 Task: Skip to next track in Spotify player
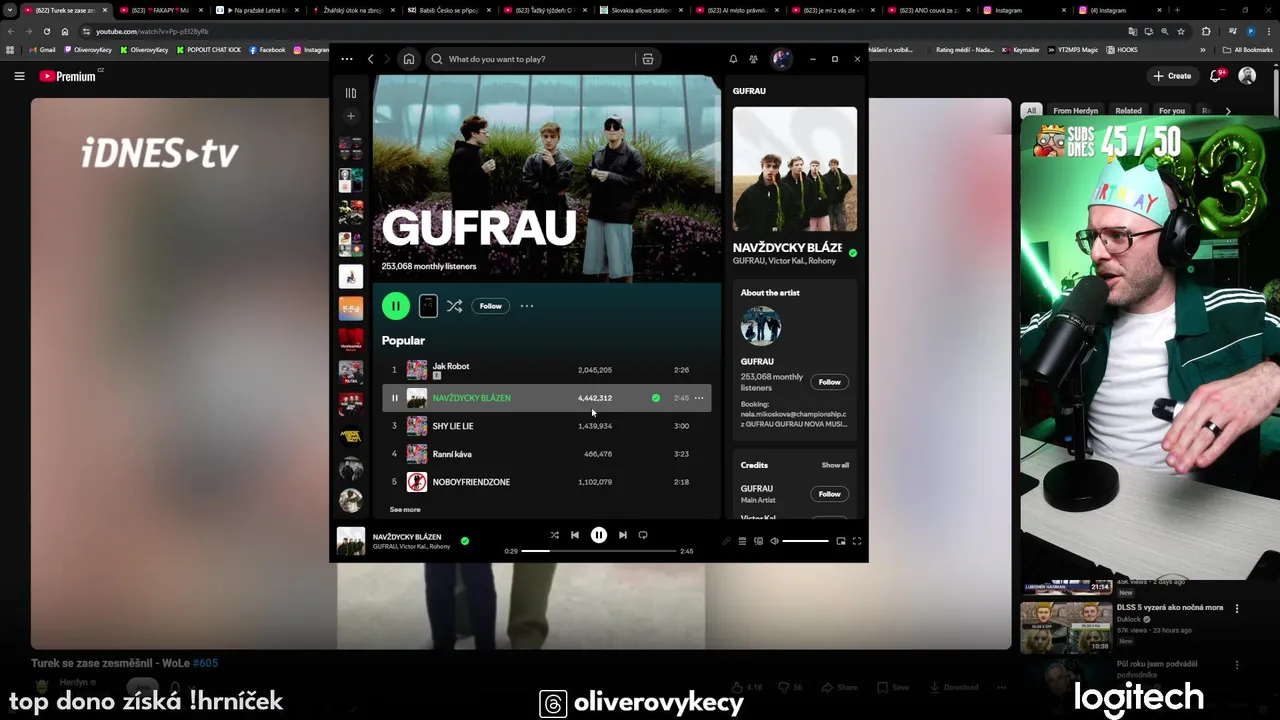tap(622, 535)
